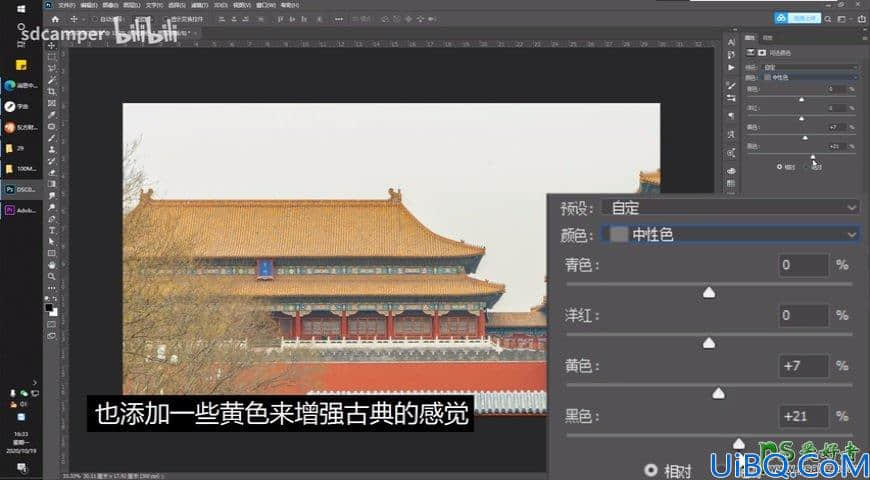
Task: Open the 编辑 menu
Action: (88, 5)
